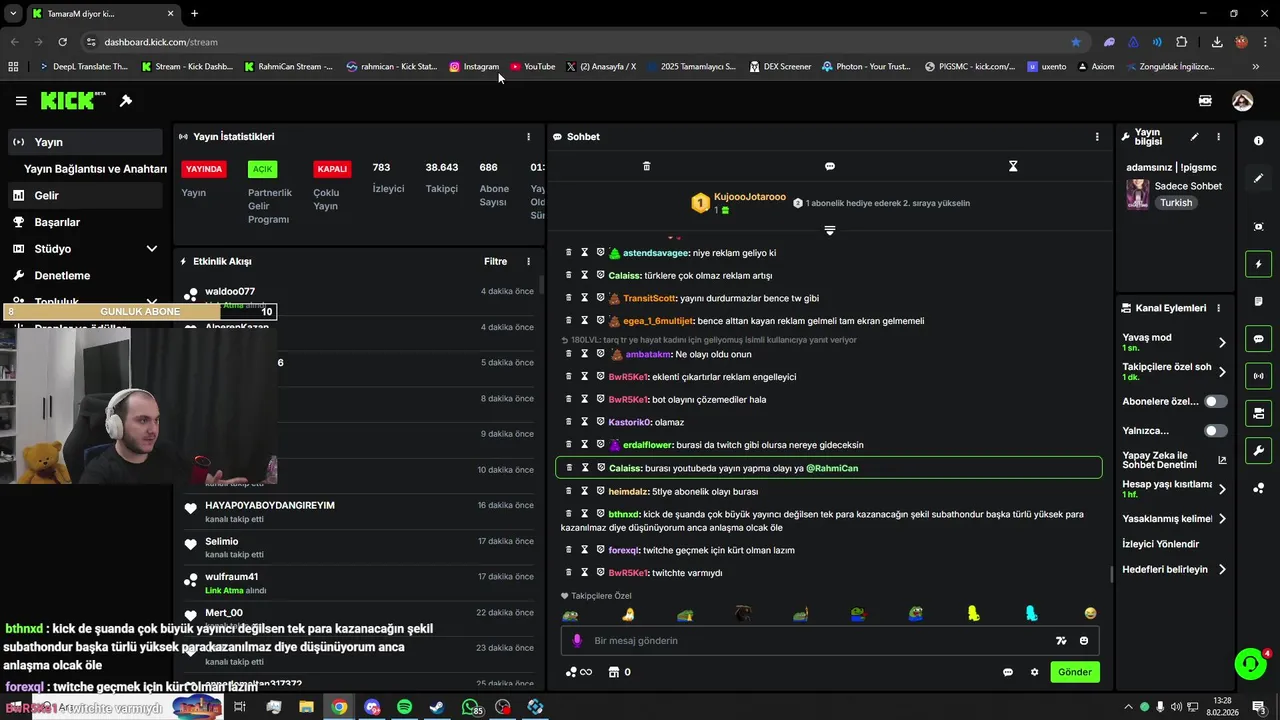Open the hamburger menu next to Kick logo

coord(21,101)
